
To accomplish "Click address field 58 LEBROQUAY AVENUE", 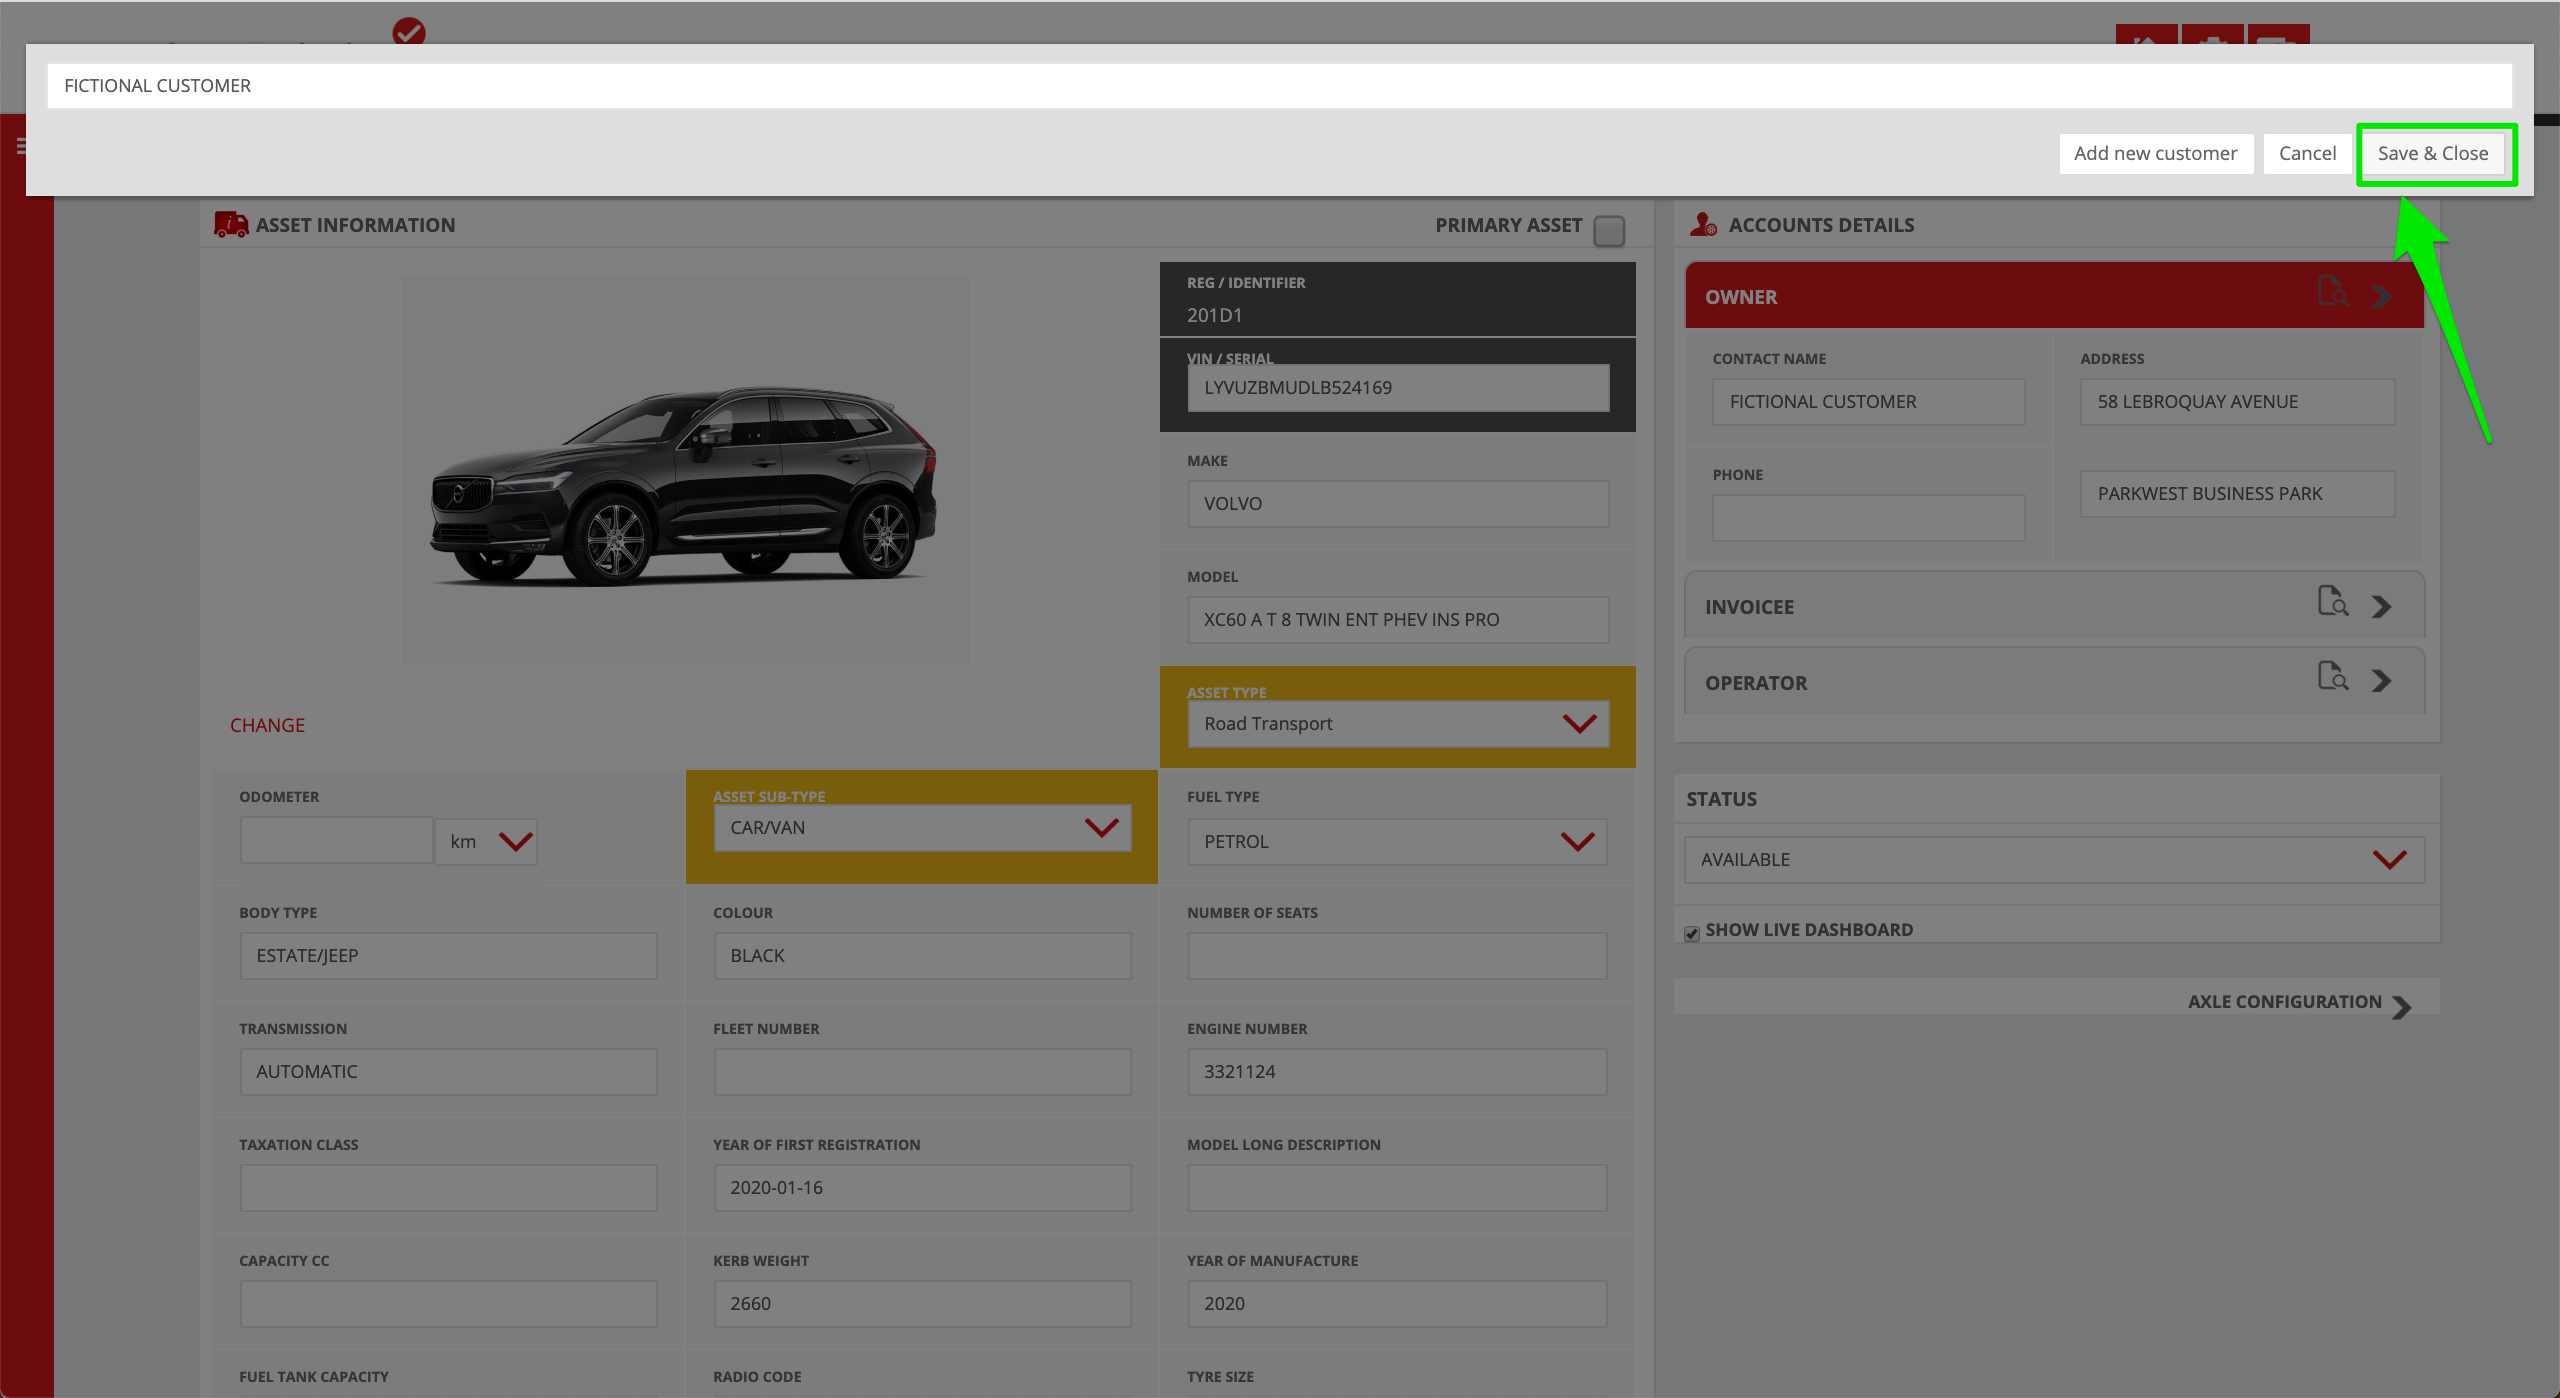I will click(2237, 402).
